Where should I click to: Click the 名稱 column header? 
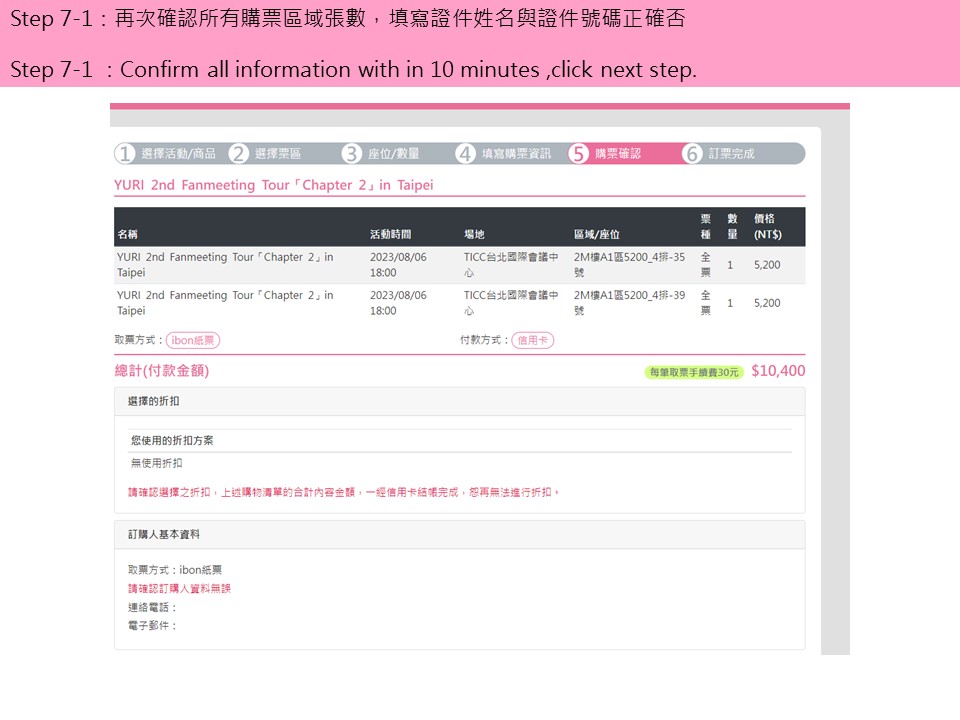(x=128, y=235)
